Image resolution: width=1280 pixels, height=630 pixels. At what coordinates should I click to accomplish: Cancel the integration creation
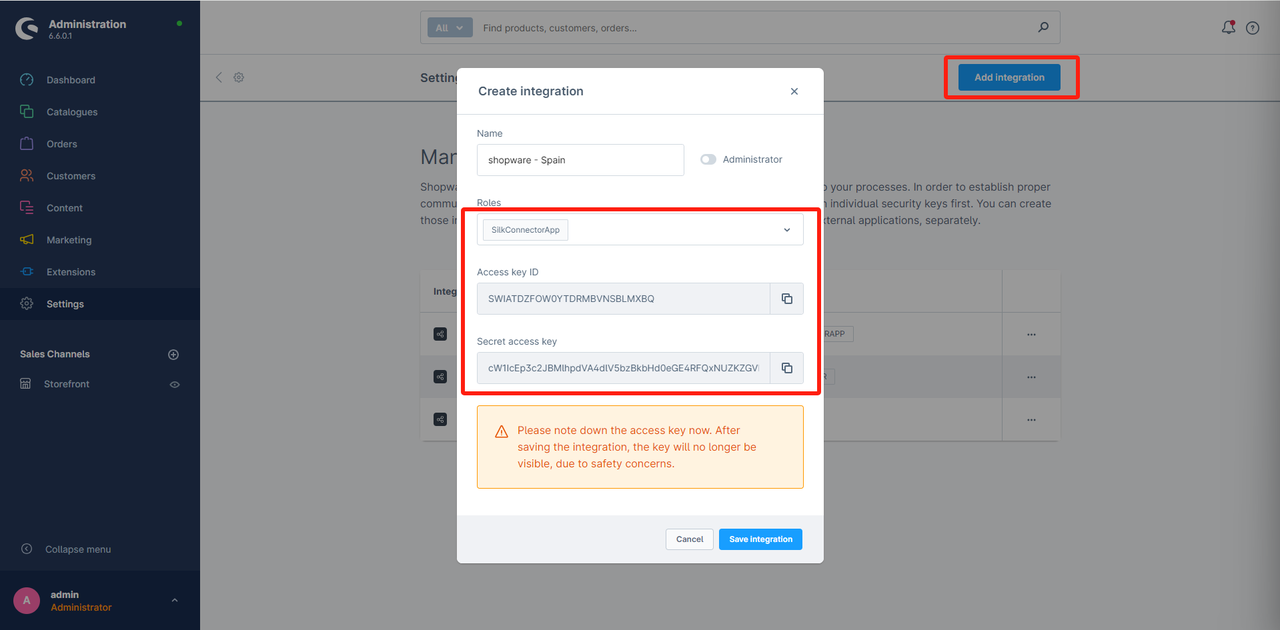[x=689, y=539]
